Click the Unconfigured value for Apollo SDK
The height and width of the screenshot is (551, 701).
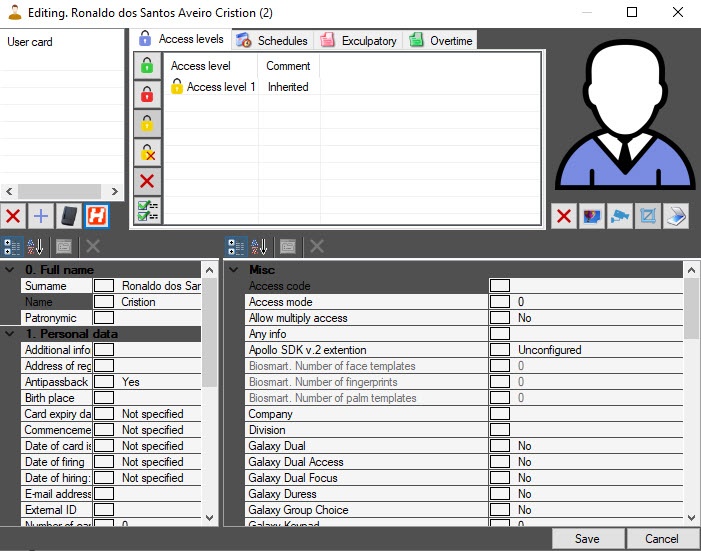click(549, 350)
